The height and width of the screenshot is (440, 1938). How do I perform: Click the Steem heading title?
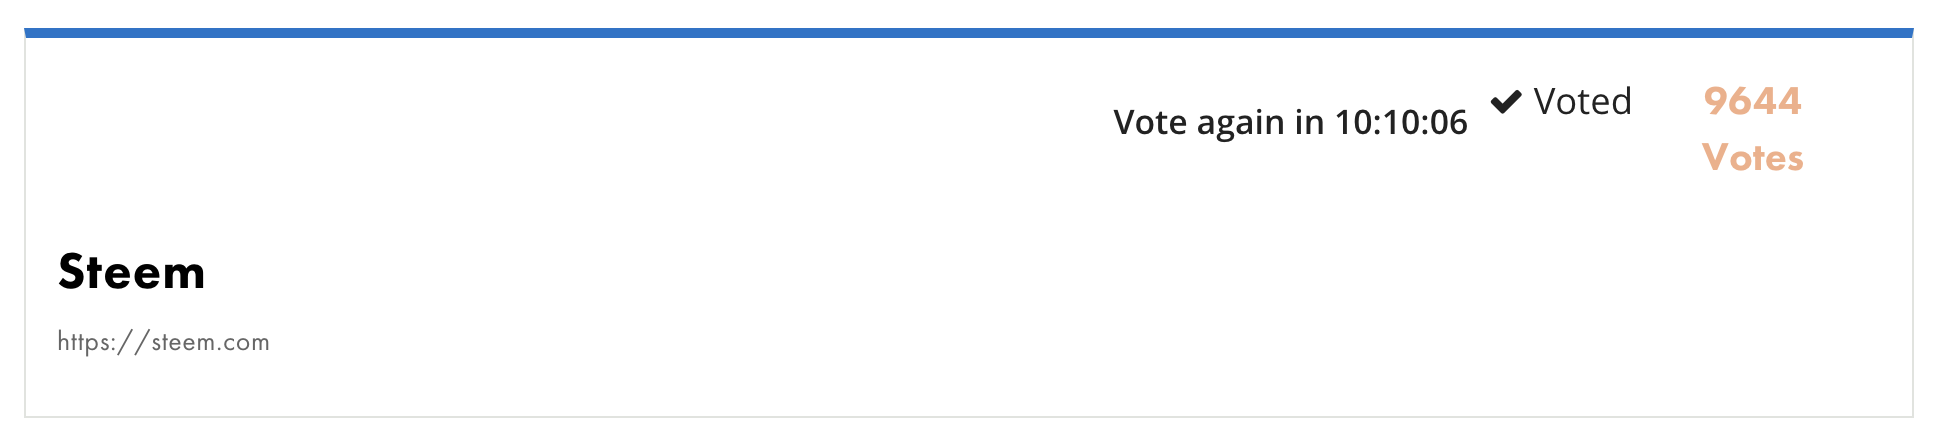[x=131, y=272]
